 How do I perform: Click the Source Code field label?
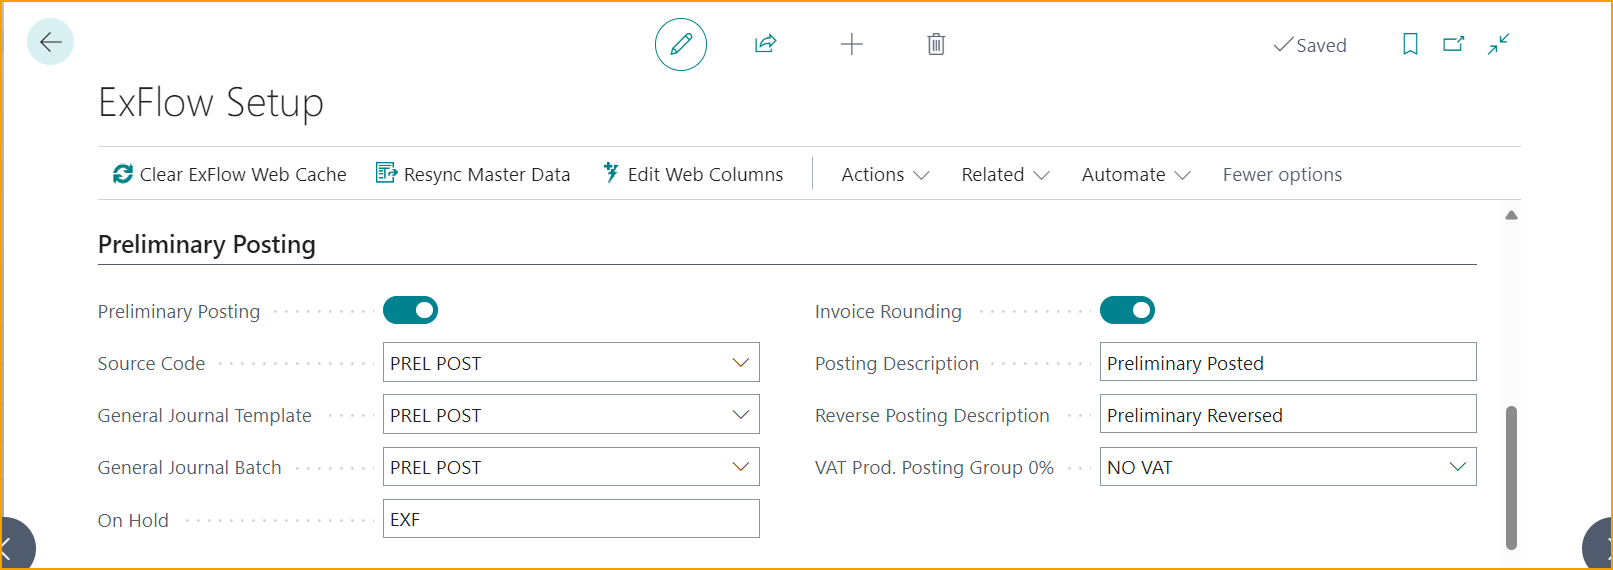pyautogui.click(x=151, y=364)
